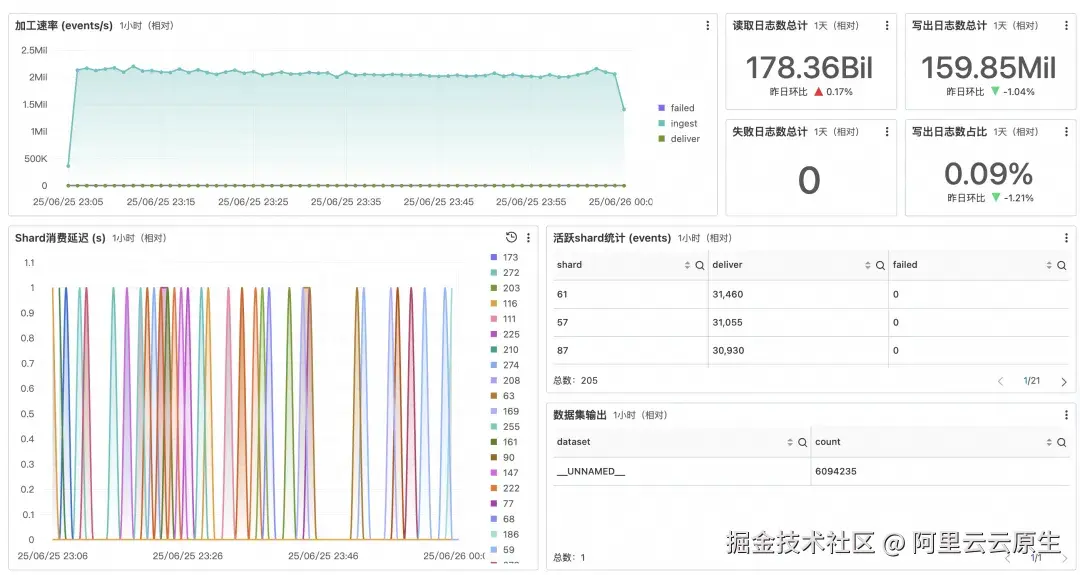
Task: Toggle shard 274 in delay legend
Action: 505,365
